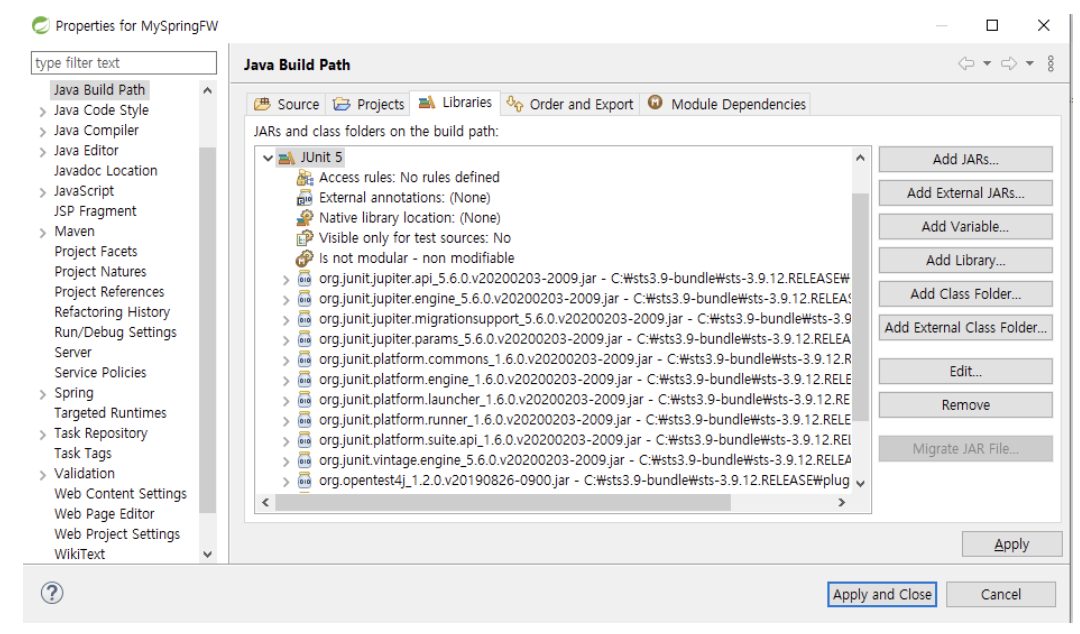Click Apply and Close
This screenshot has height=634, width=1080.
882,594
